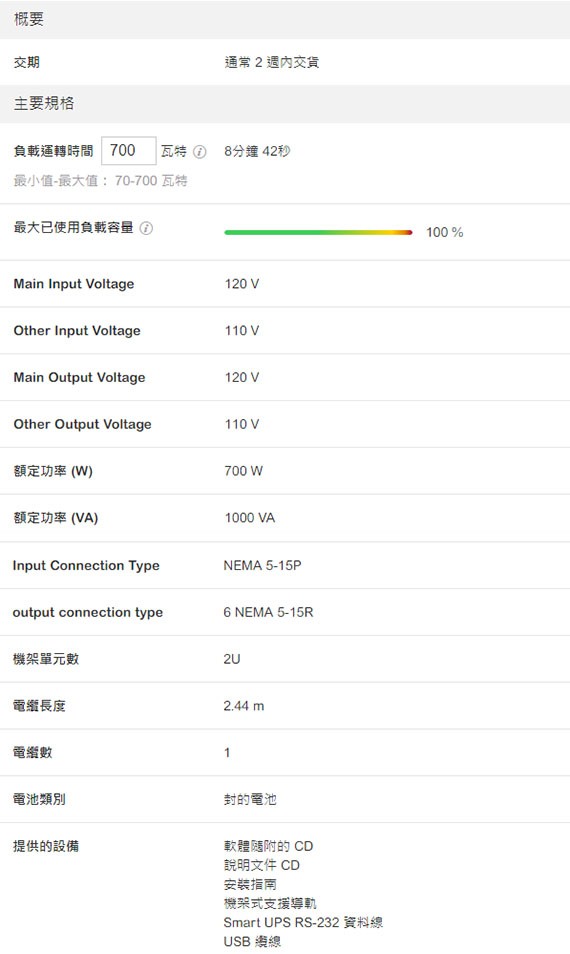The width and height of the screenshot is (570, 954).
Task: Click the 通常 2 週內交貨 delivery text
Action: (271, 62)
